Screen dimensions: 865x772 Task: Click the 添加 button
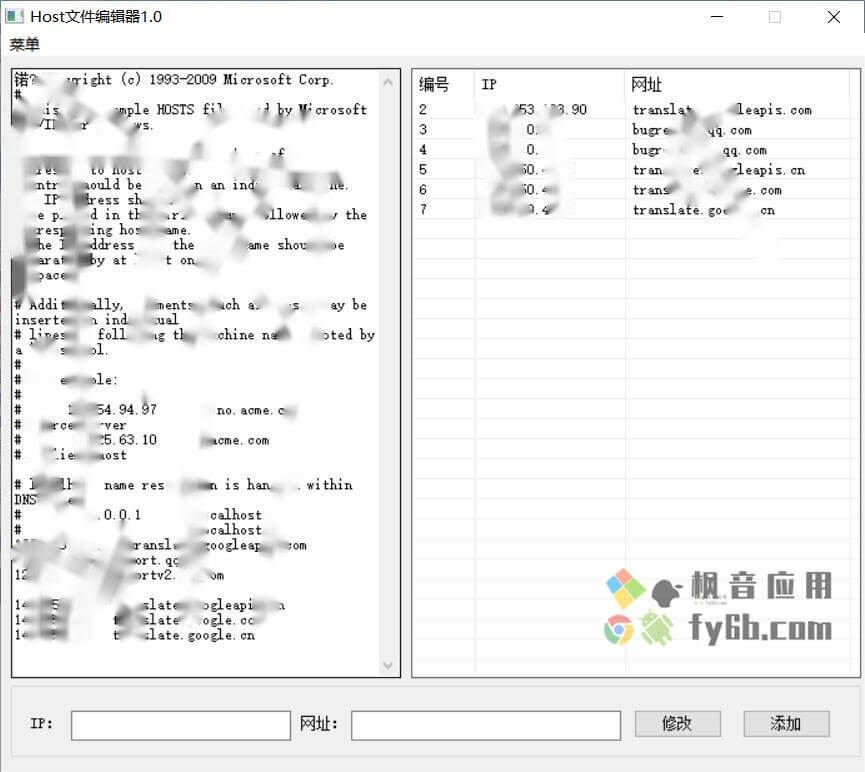(786, 723)
